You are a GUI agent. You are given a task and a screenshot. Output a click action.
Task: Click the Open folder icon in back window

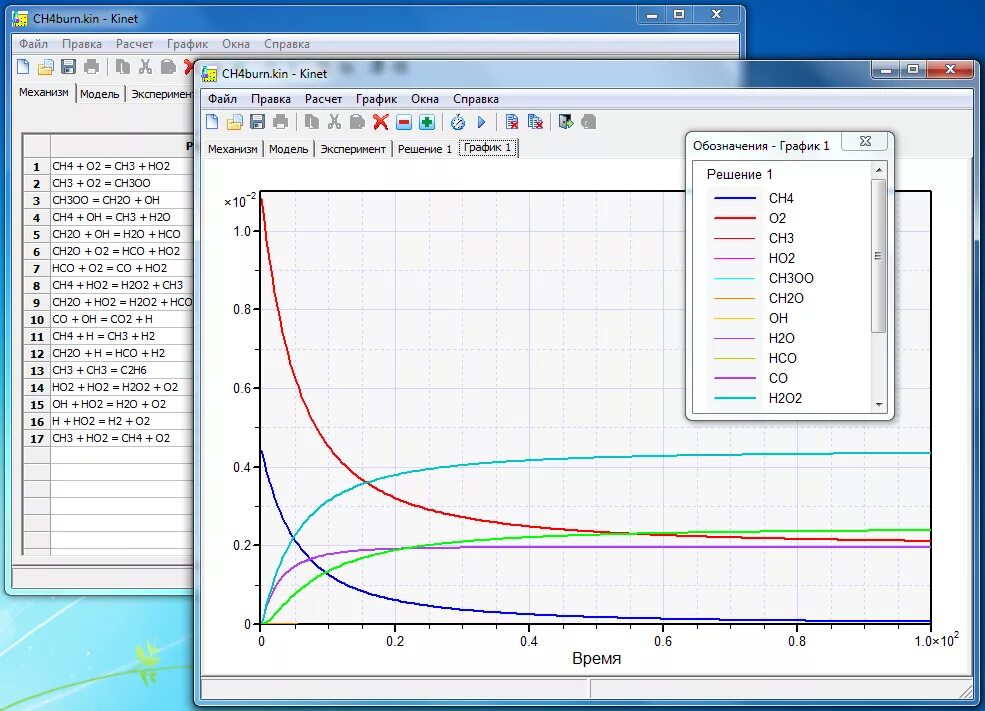46,67
